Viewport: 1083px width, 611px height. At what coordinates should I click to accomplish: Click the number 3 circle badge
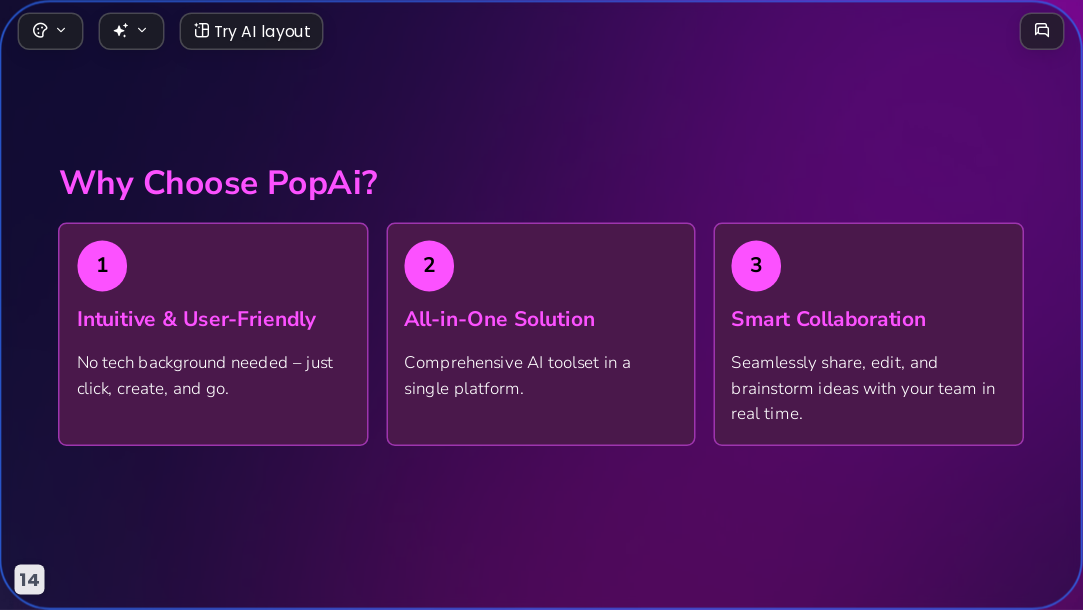tap(756, 266)
